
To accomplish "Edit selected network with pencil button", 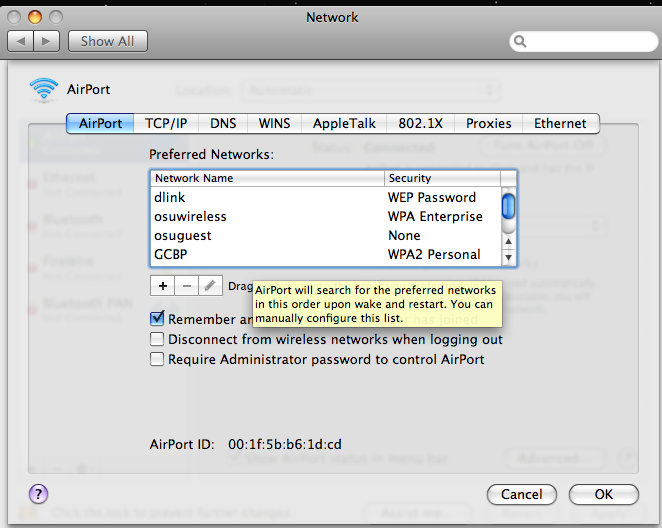I will coord(210,286).
